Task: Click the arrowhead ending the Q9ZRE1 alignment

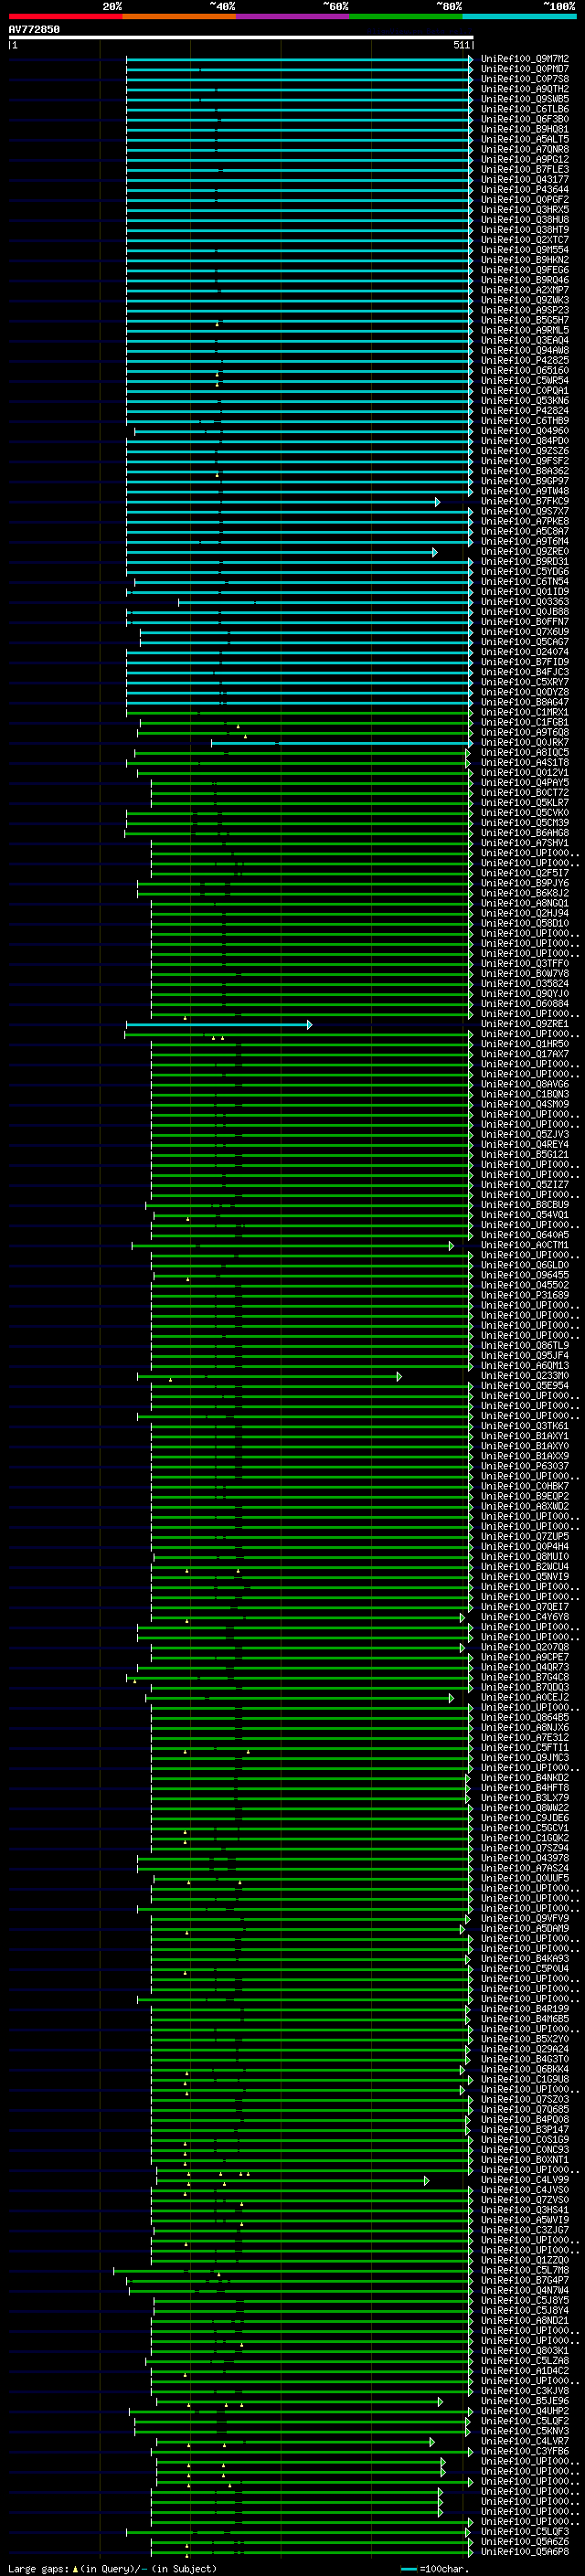Action: point(309,1025)
